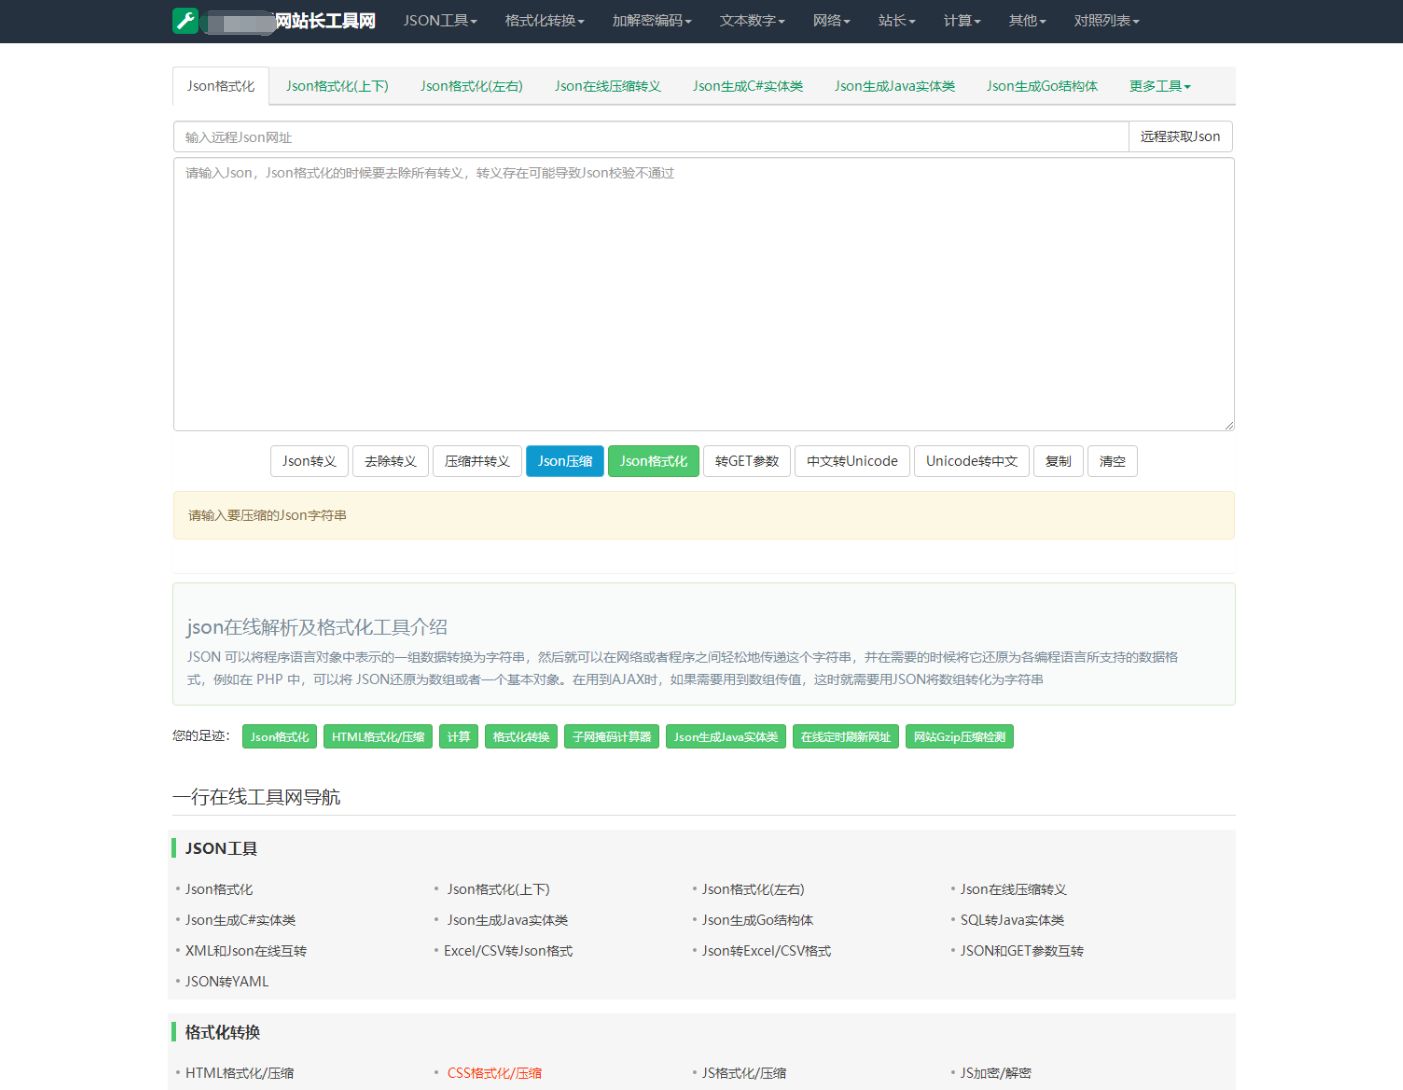Open the Json在线压缩转义 tab
Image resolution: width=1403 pixels, height=1090 pixels.
coord(607,86)
